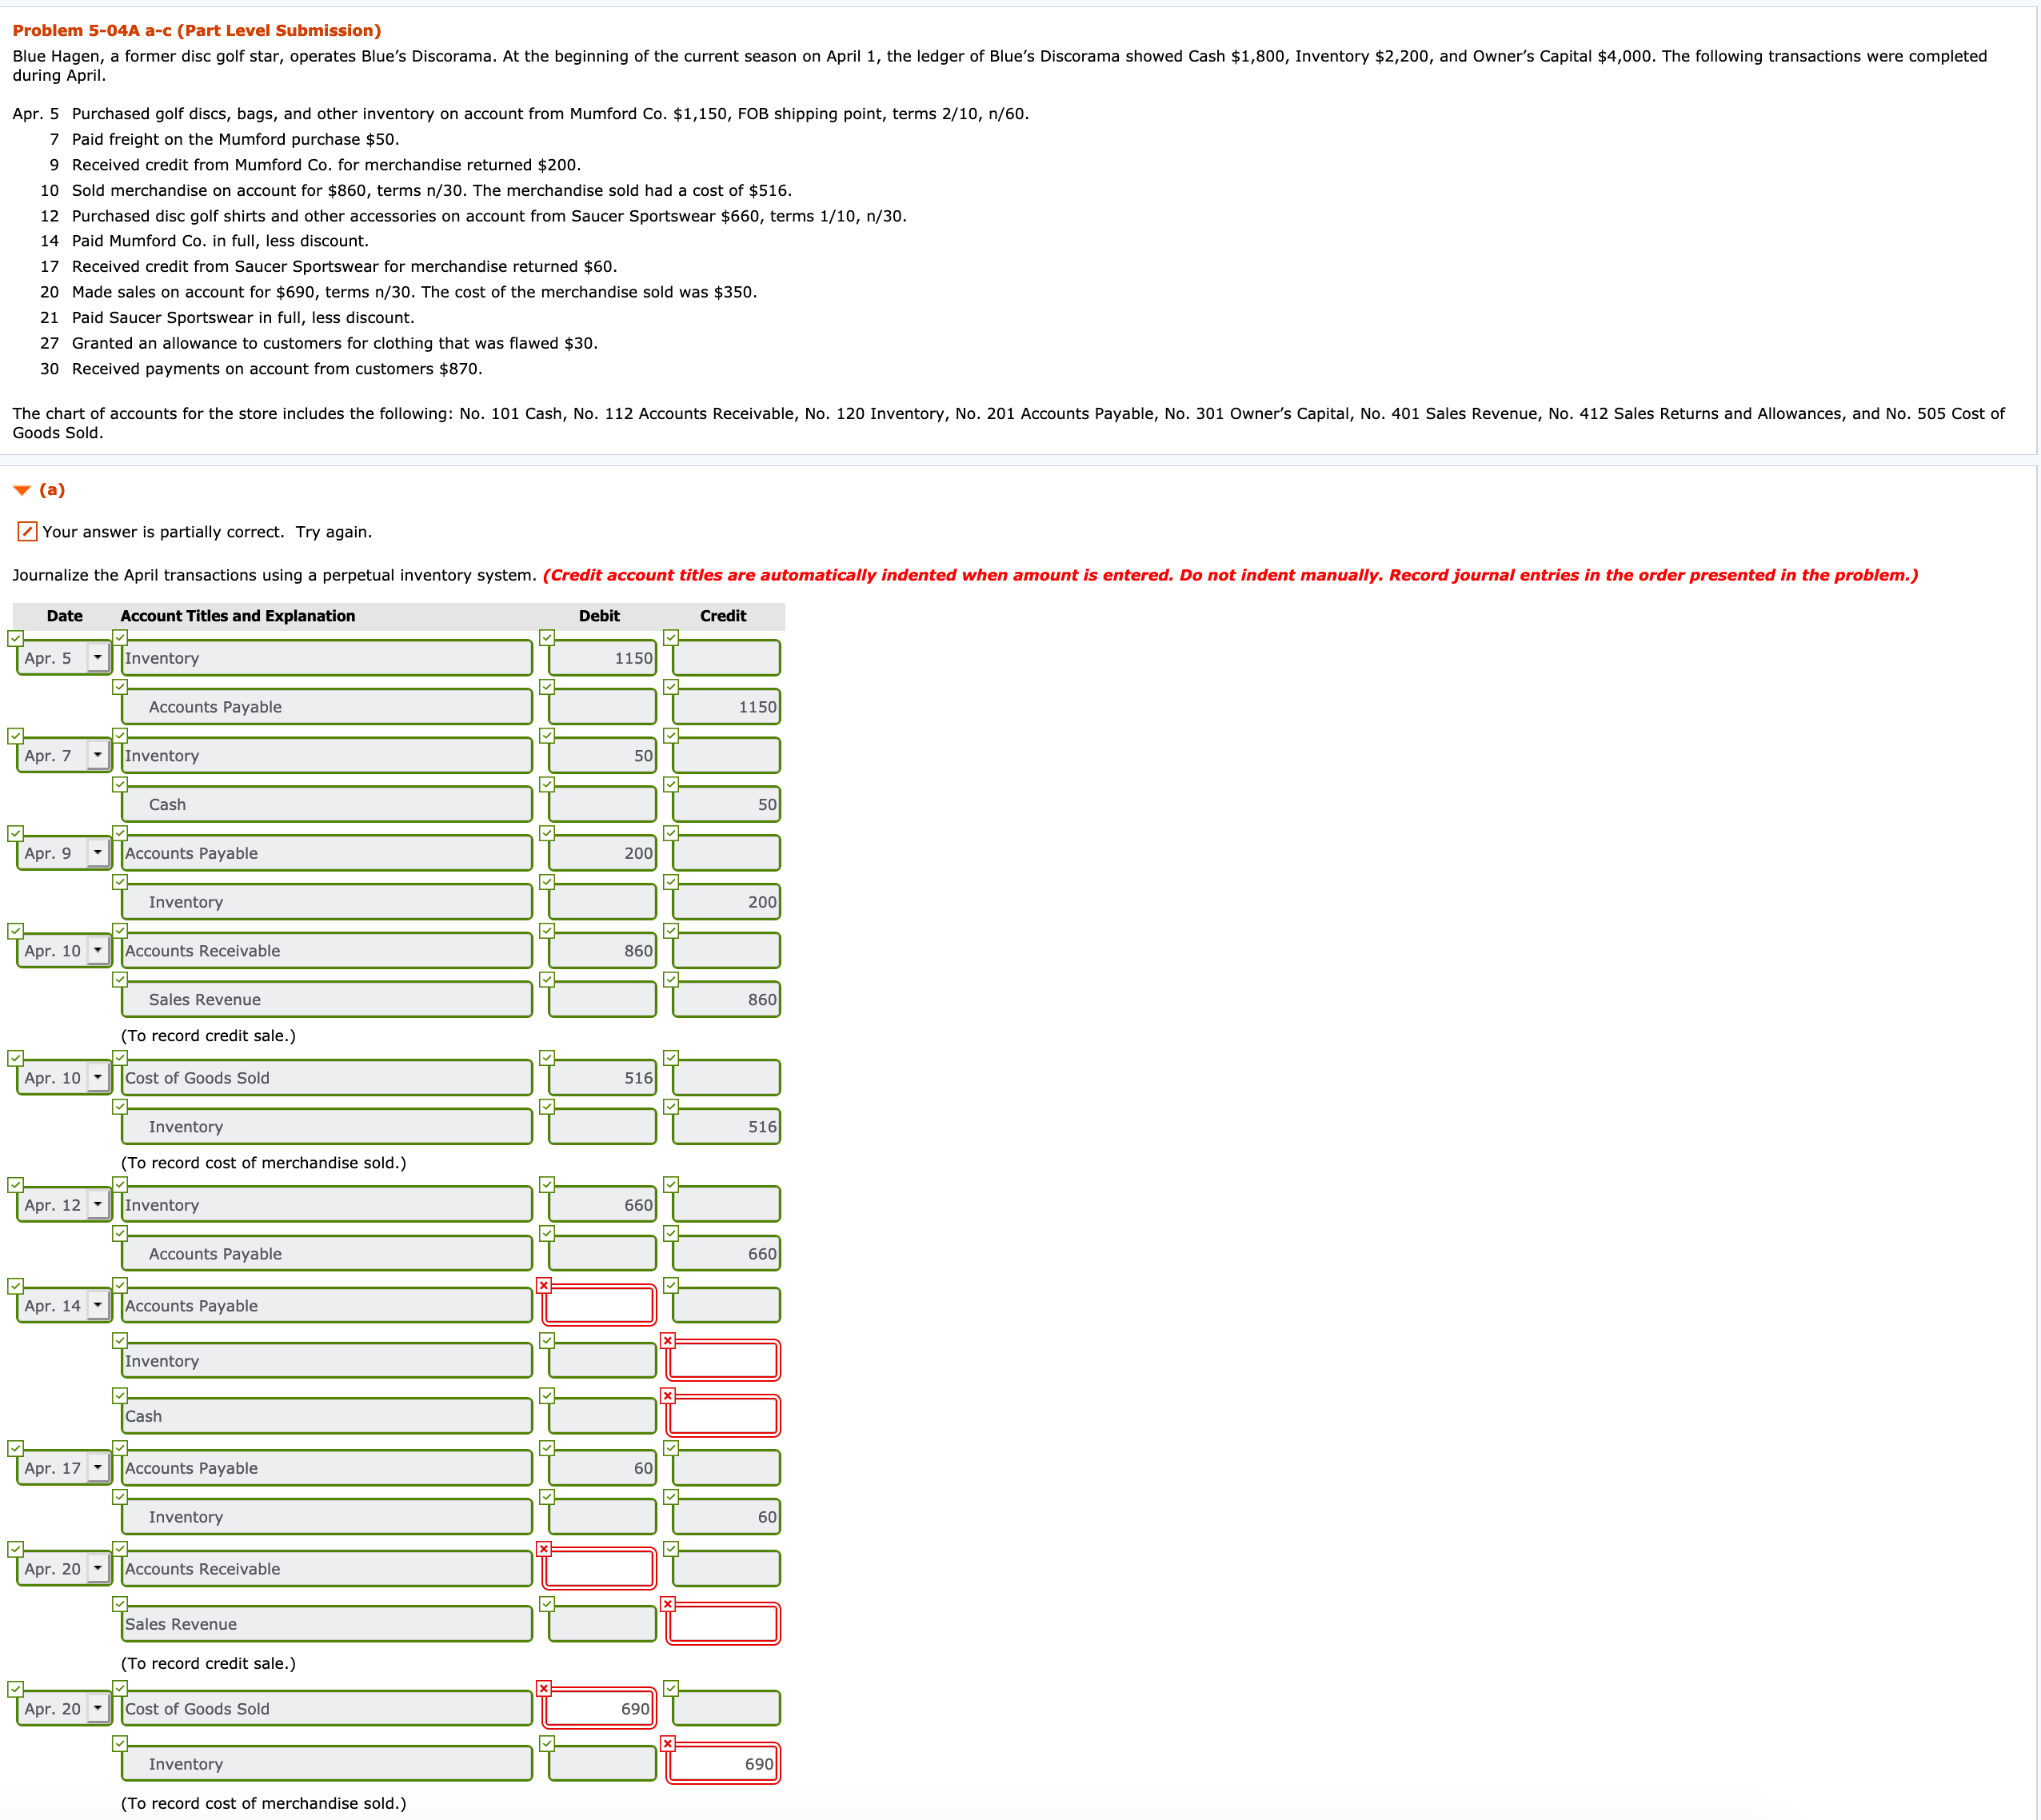Open the Apr. 5 date dropdown
The image size is (2041, 1820).
point(97,657)
